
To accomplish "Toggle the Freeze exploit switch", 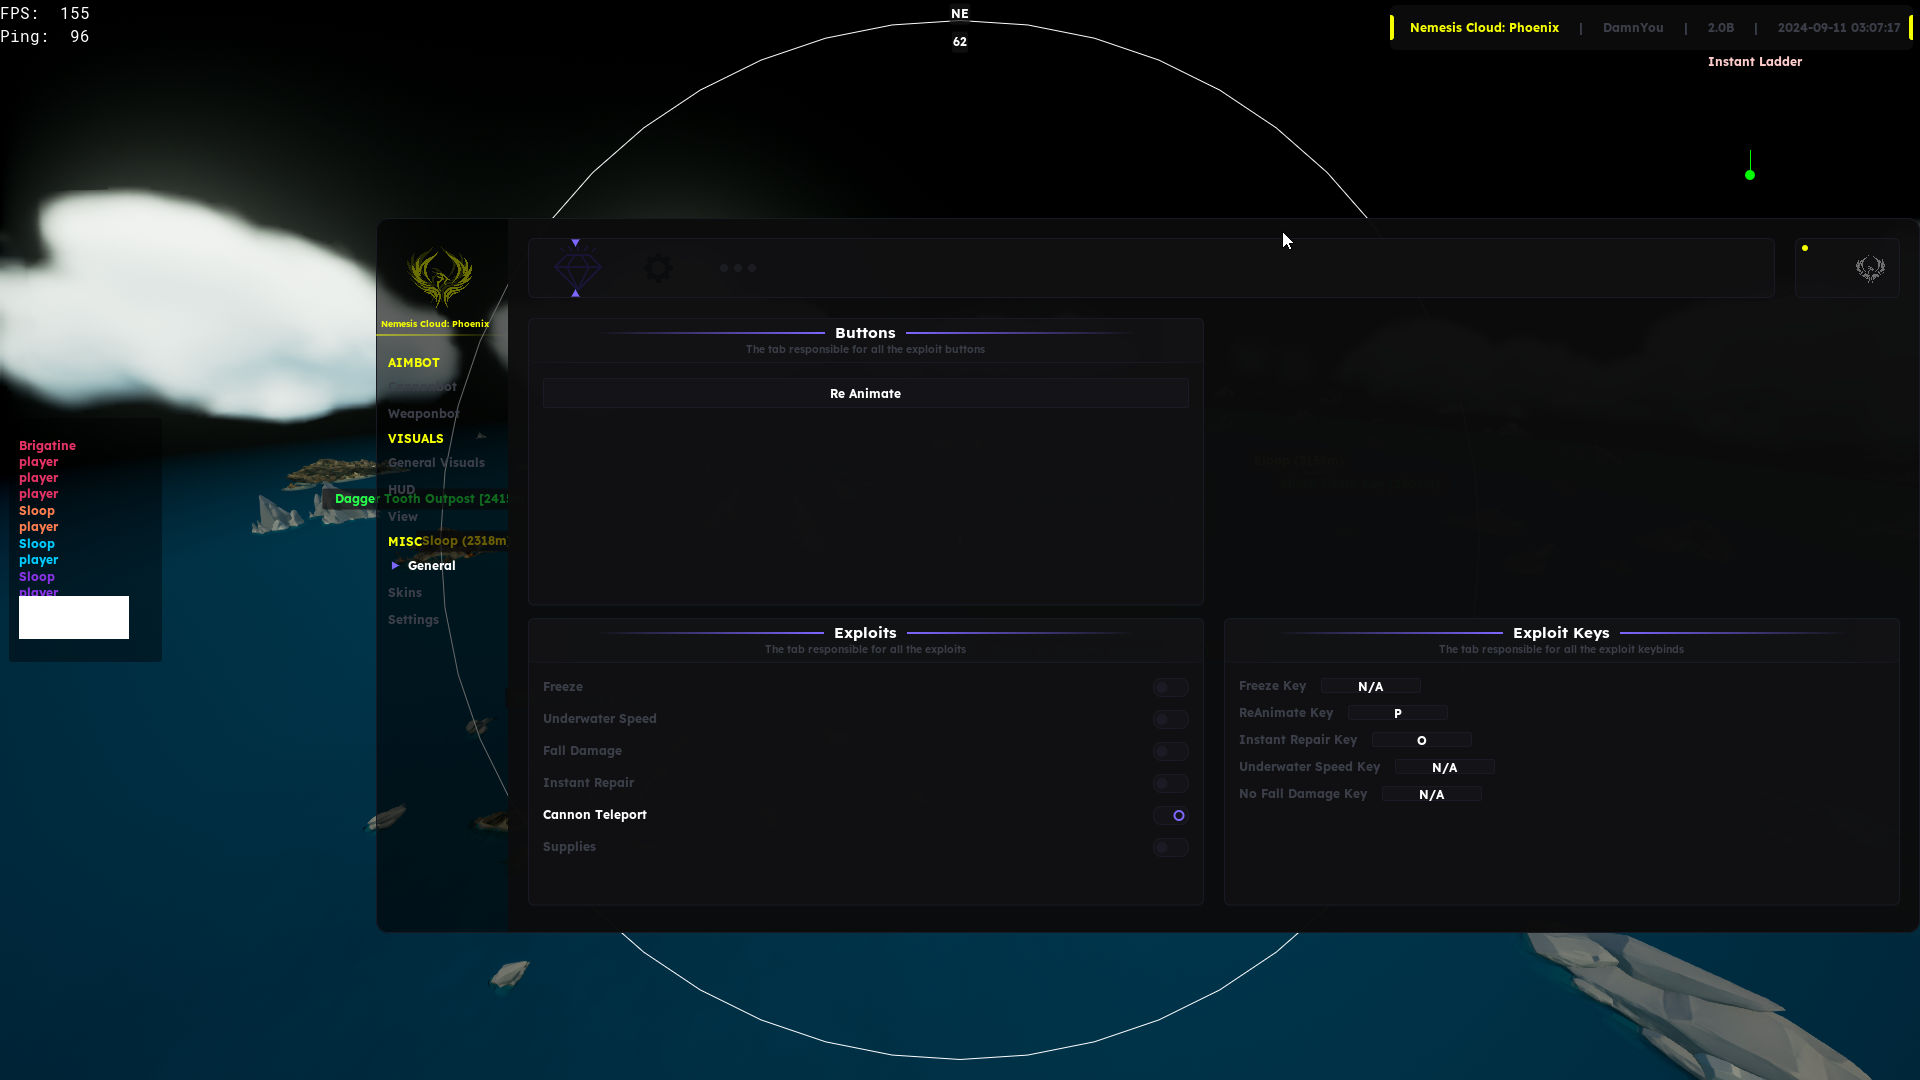I will coord(1170,687).
